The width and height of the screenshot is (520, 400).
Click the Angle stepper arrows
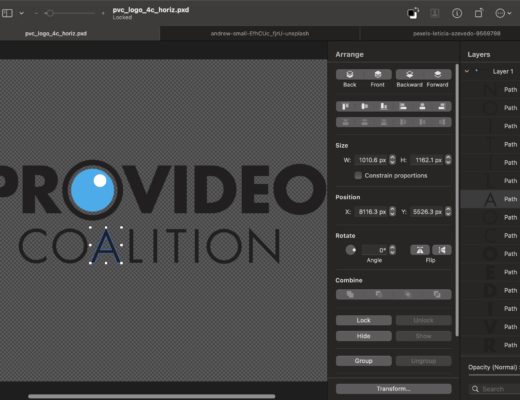tap(392, 250)
